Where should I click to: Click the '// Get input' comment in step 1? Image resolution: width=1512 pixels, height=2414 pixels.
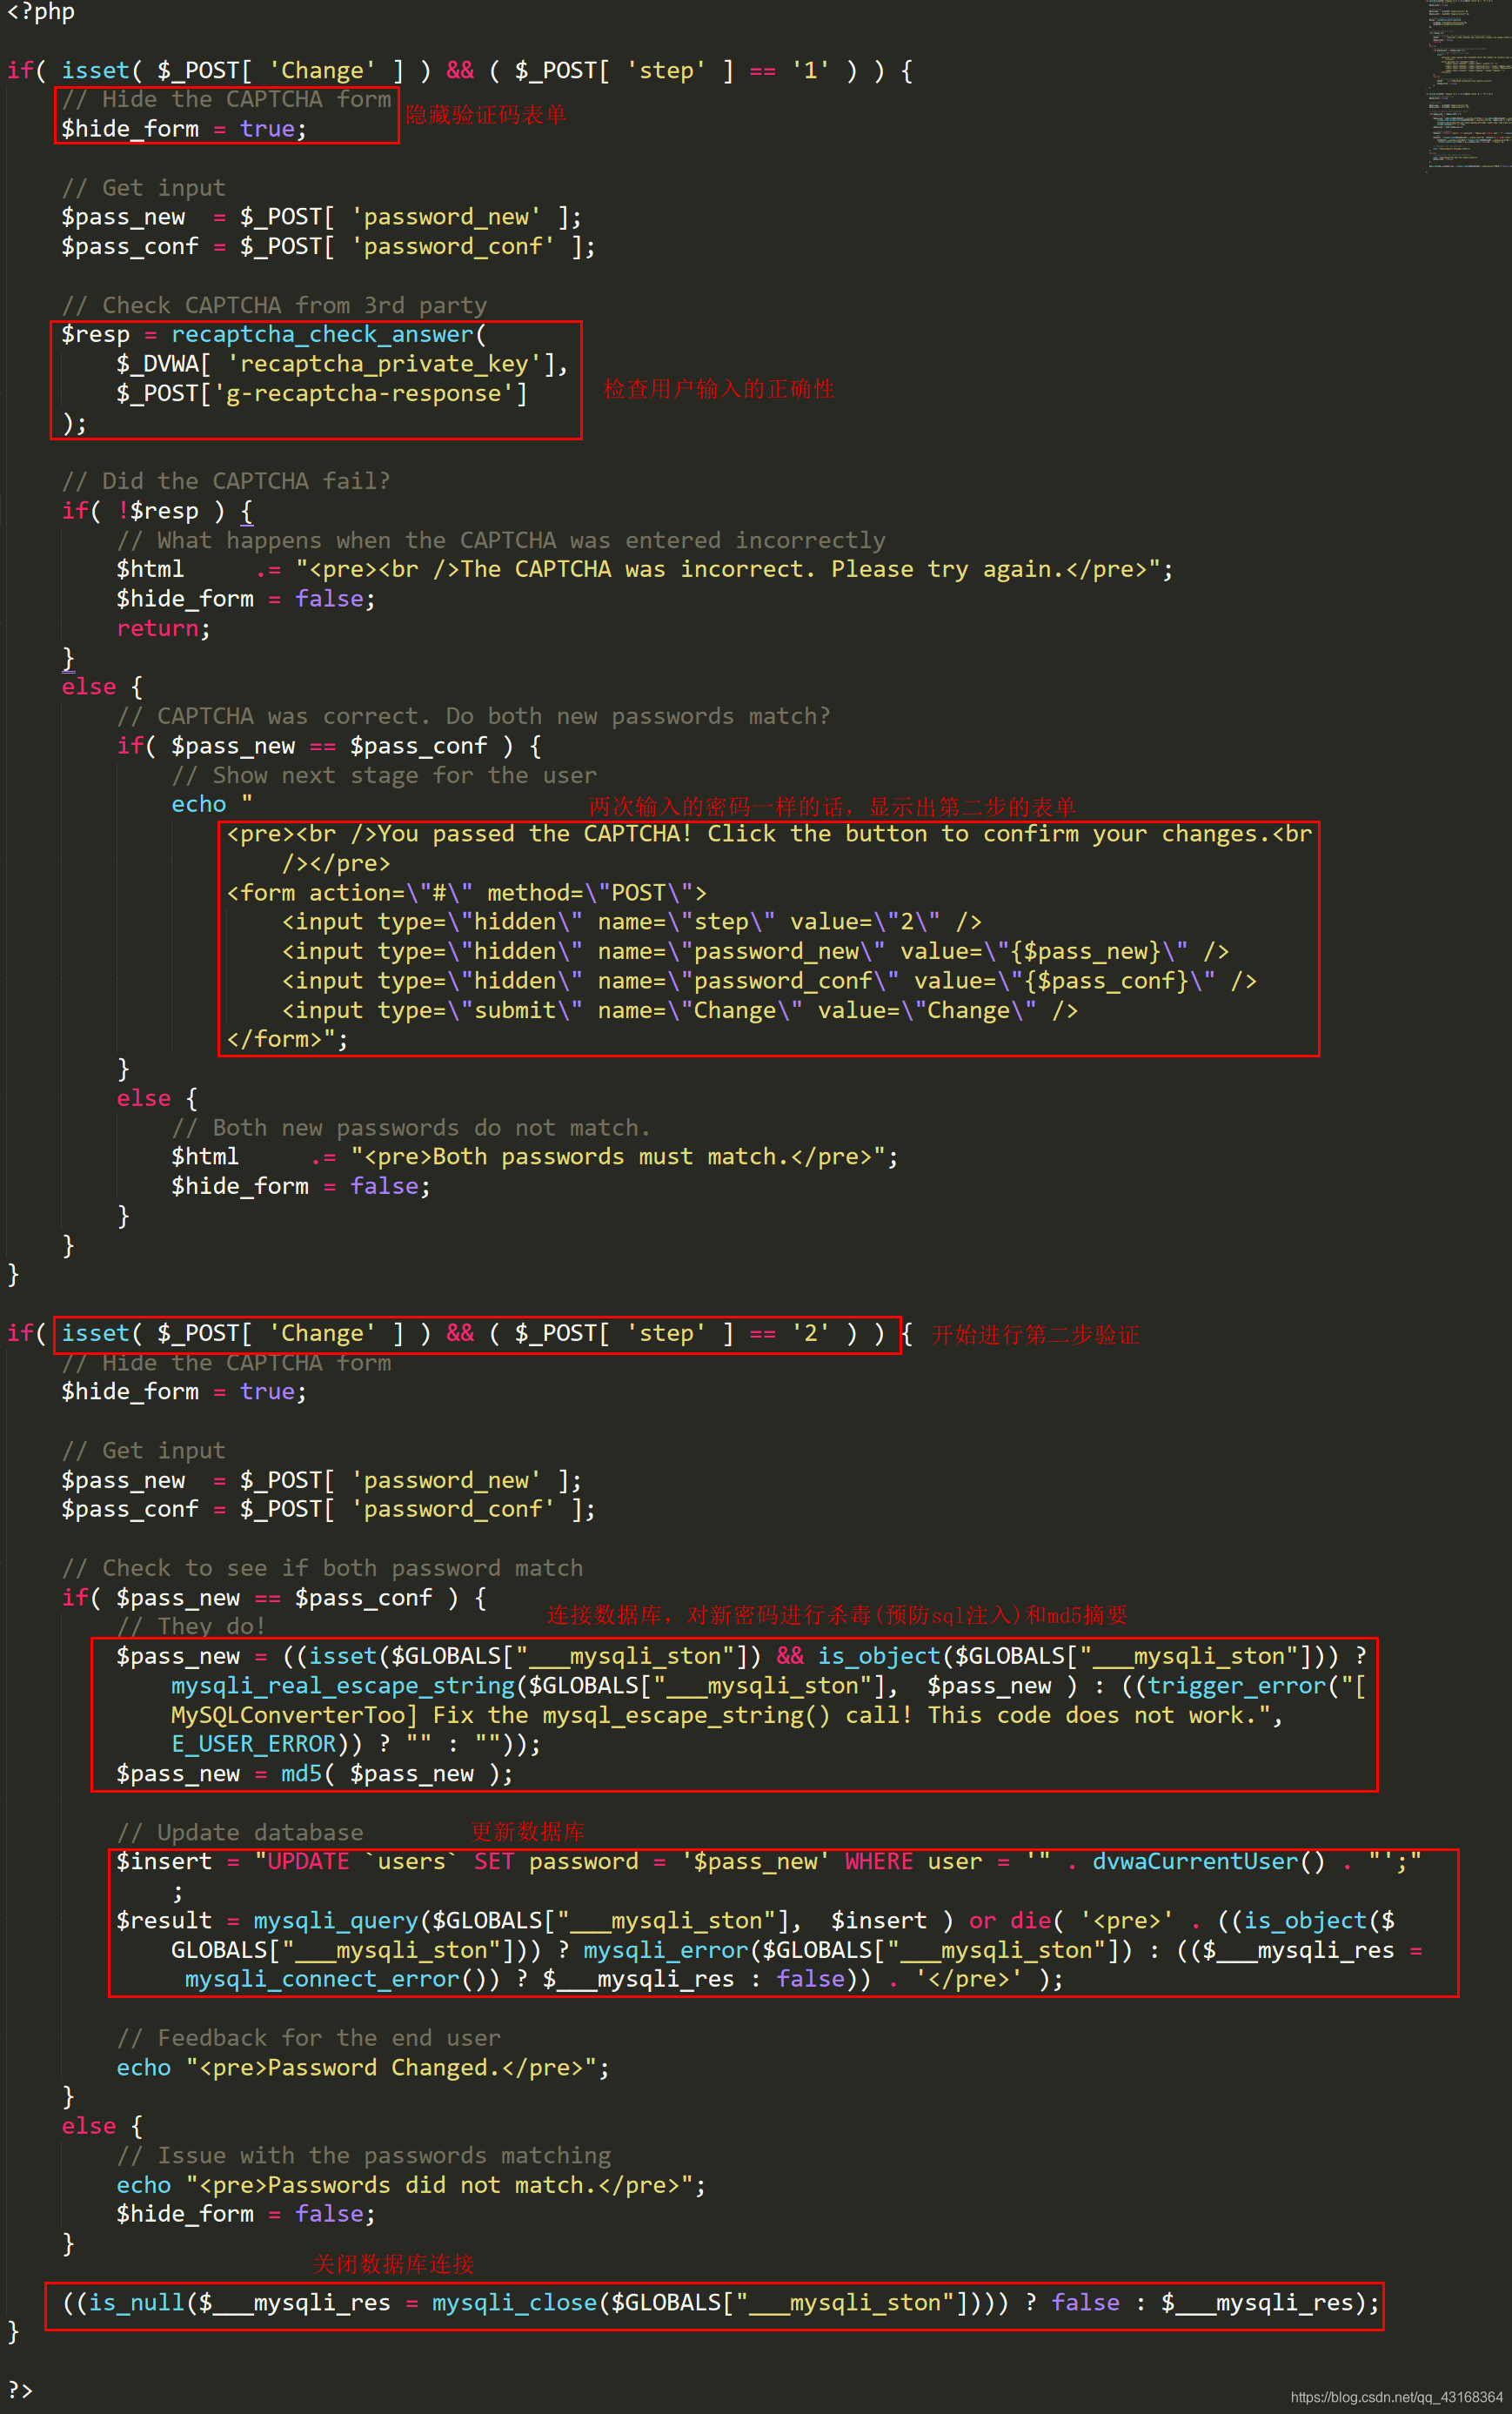[143, 188]
